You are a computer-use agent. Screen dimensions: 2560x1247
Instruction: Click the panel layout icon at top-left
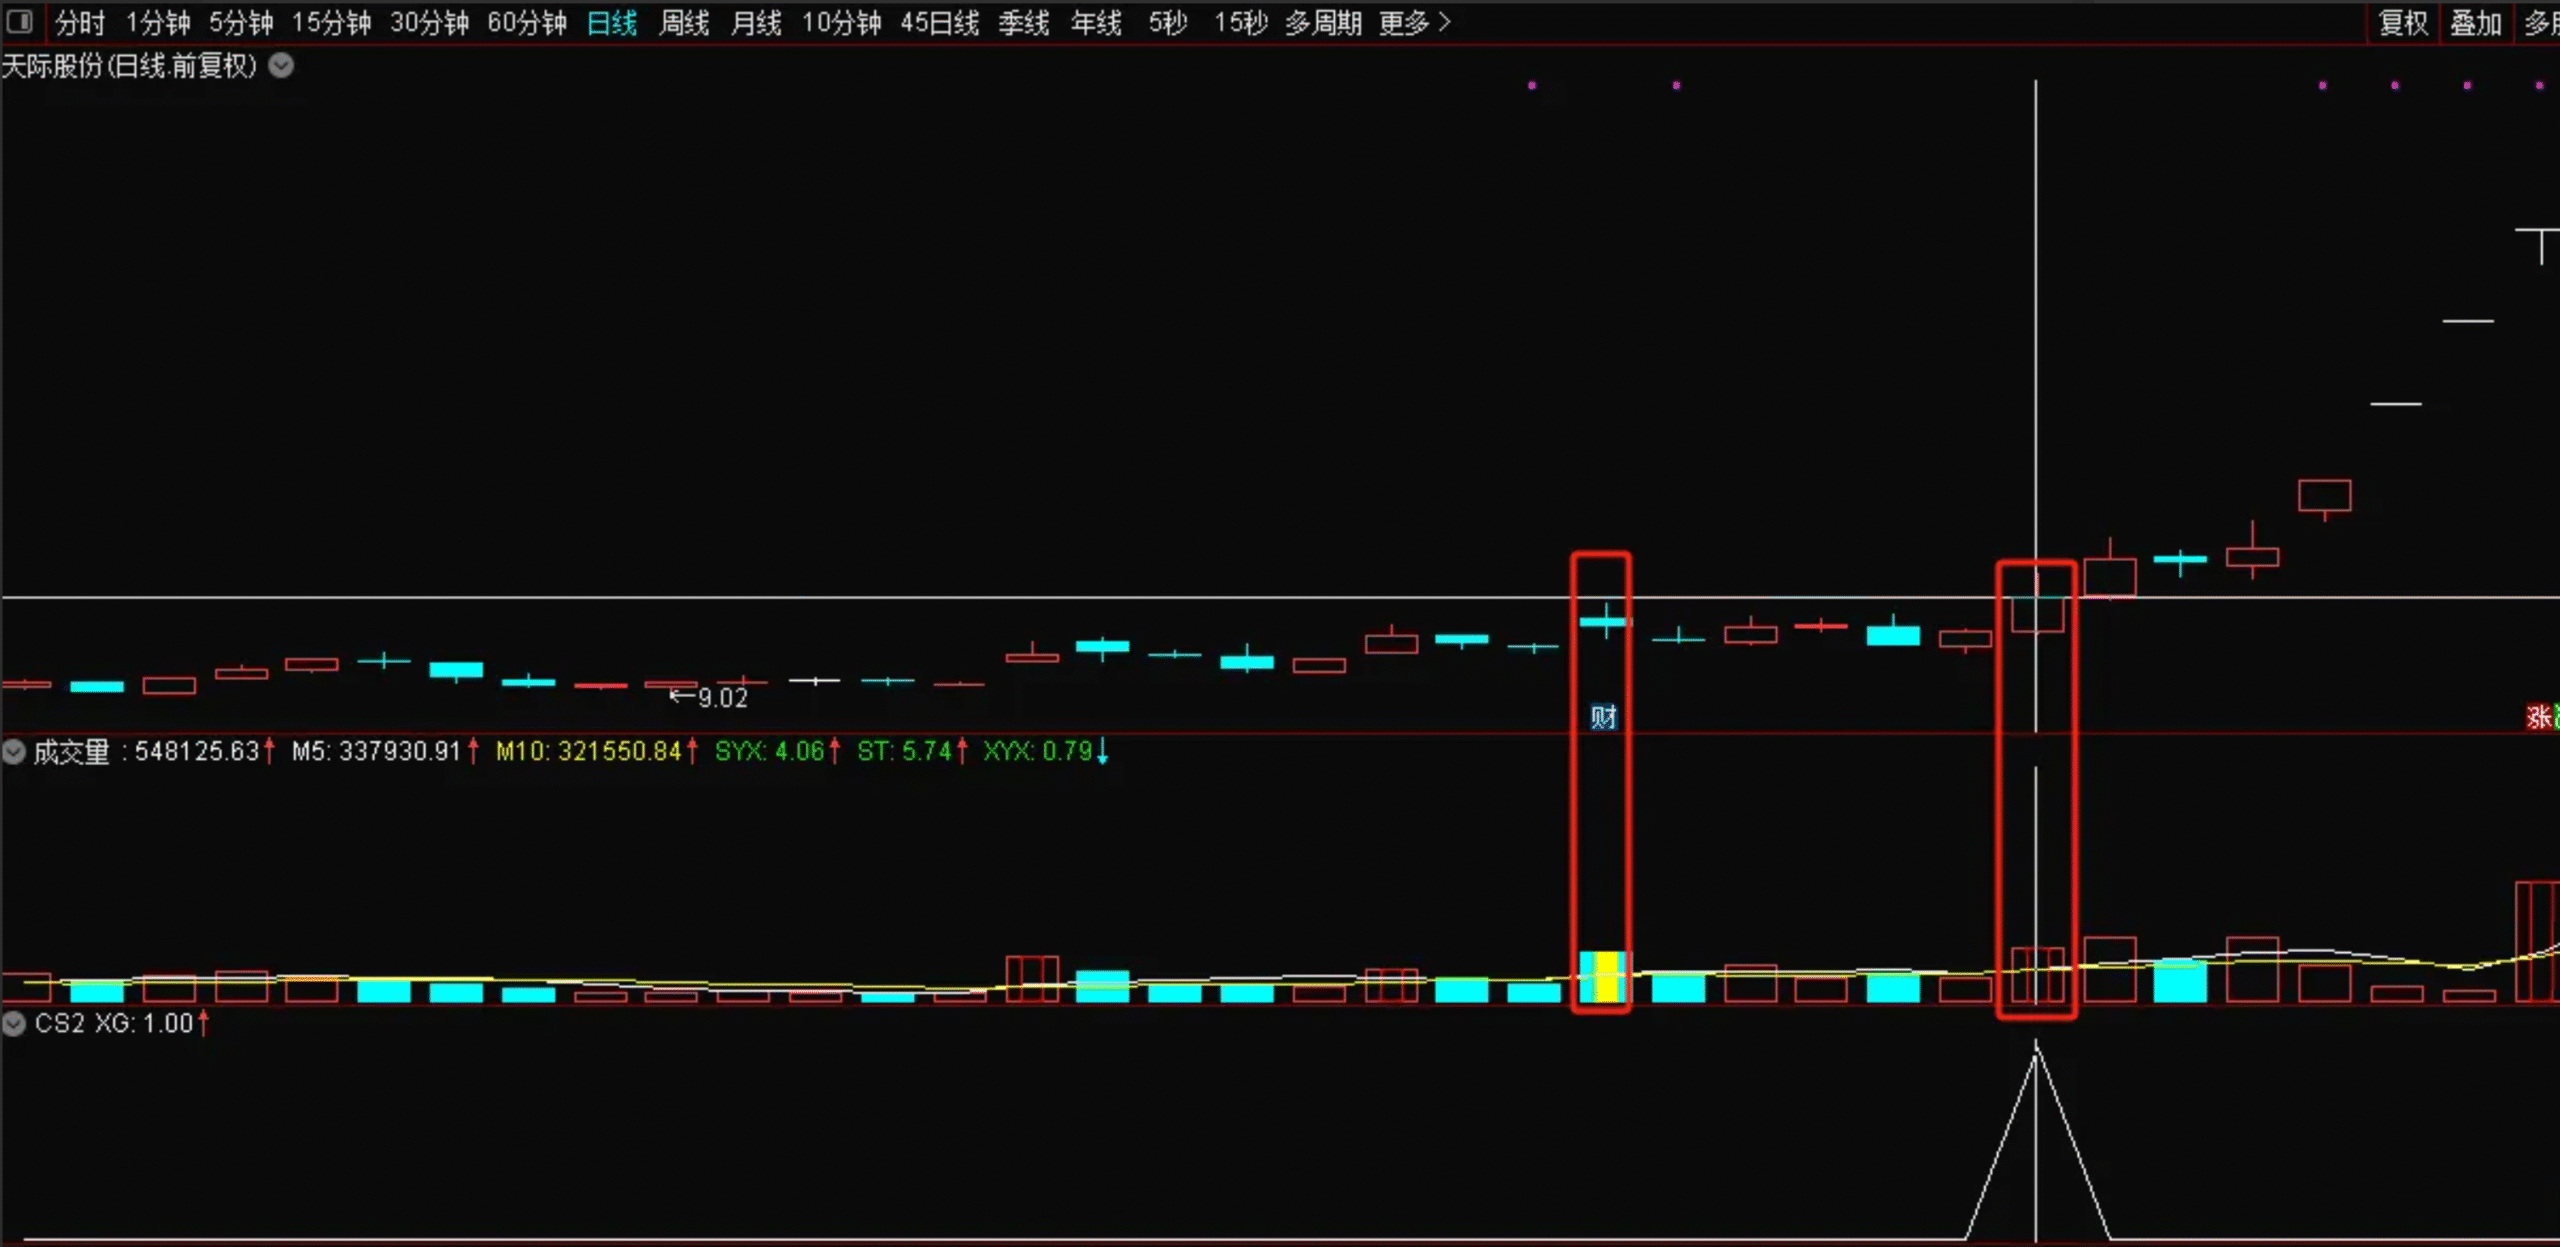pos(19,21)
